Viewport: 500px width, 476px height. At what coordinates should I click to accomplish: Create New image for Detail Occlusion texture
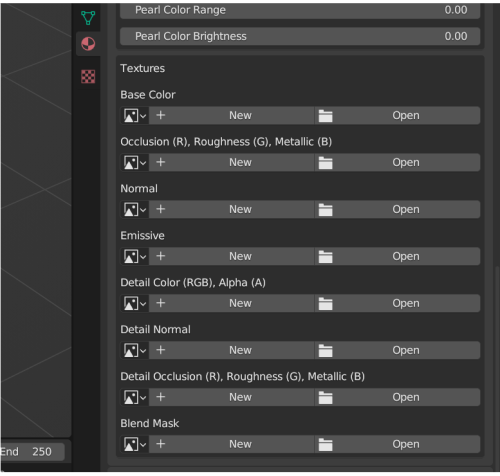click(232, 397)
